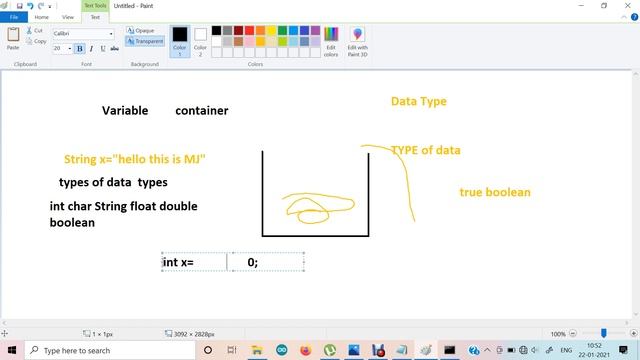Viewport: 640px width, 360px height.
Task: Redo the last undone action
Action: (41, 6)
